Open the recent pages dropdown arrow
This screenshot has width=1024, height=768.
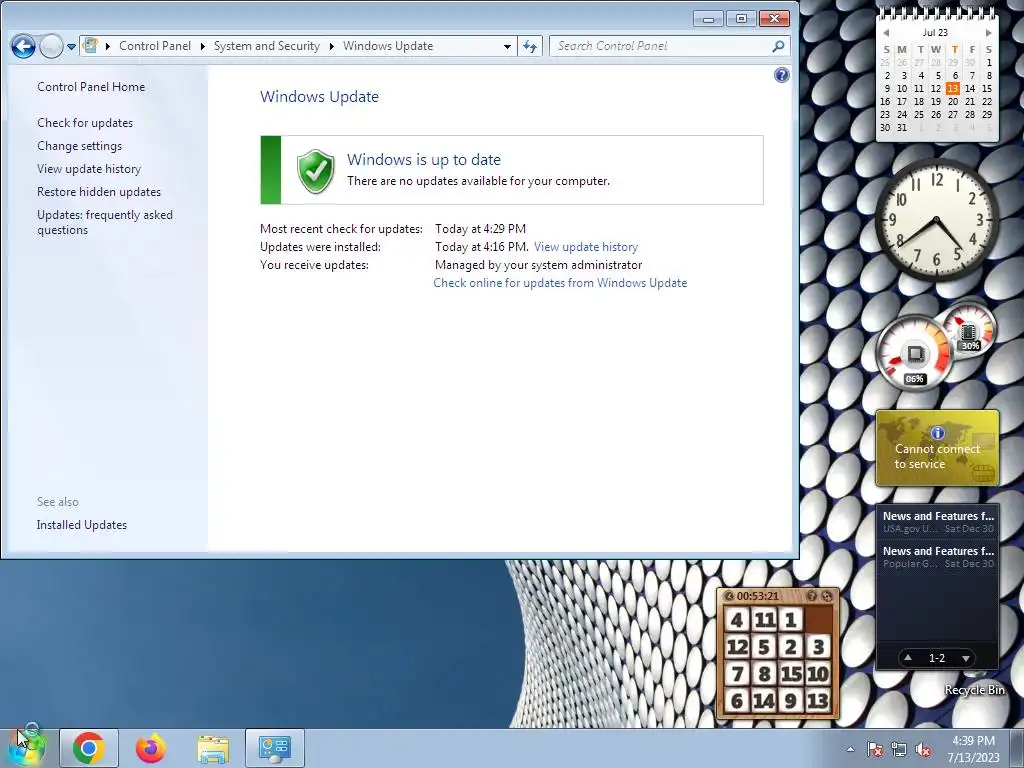(71, 47)
